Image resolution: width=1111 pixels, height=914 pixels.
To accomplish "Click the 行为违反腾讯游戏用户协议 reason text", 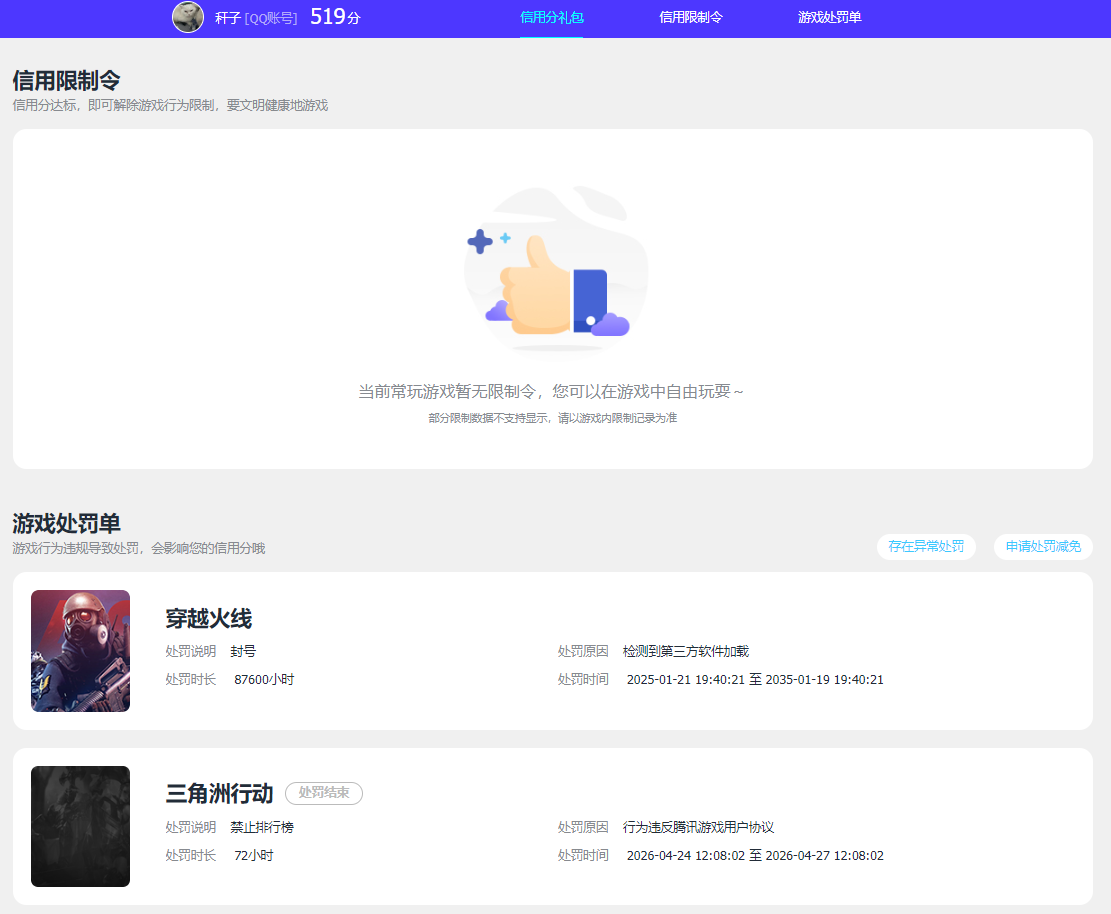I will coord(698,827).
